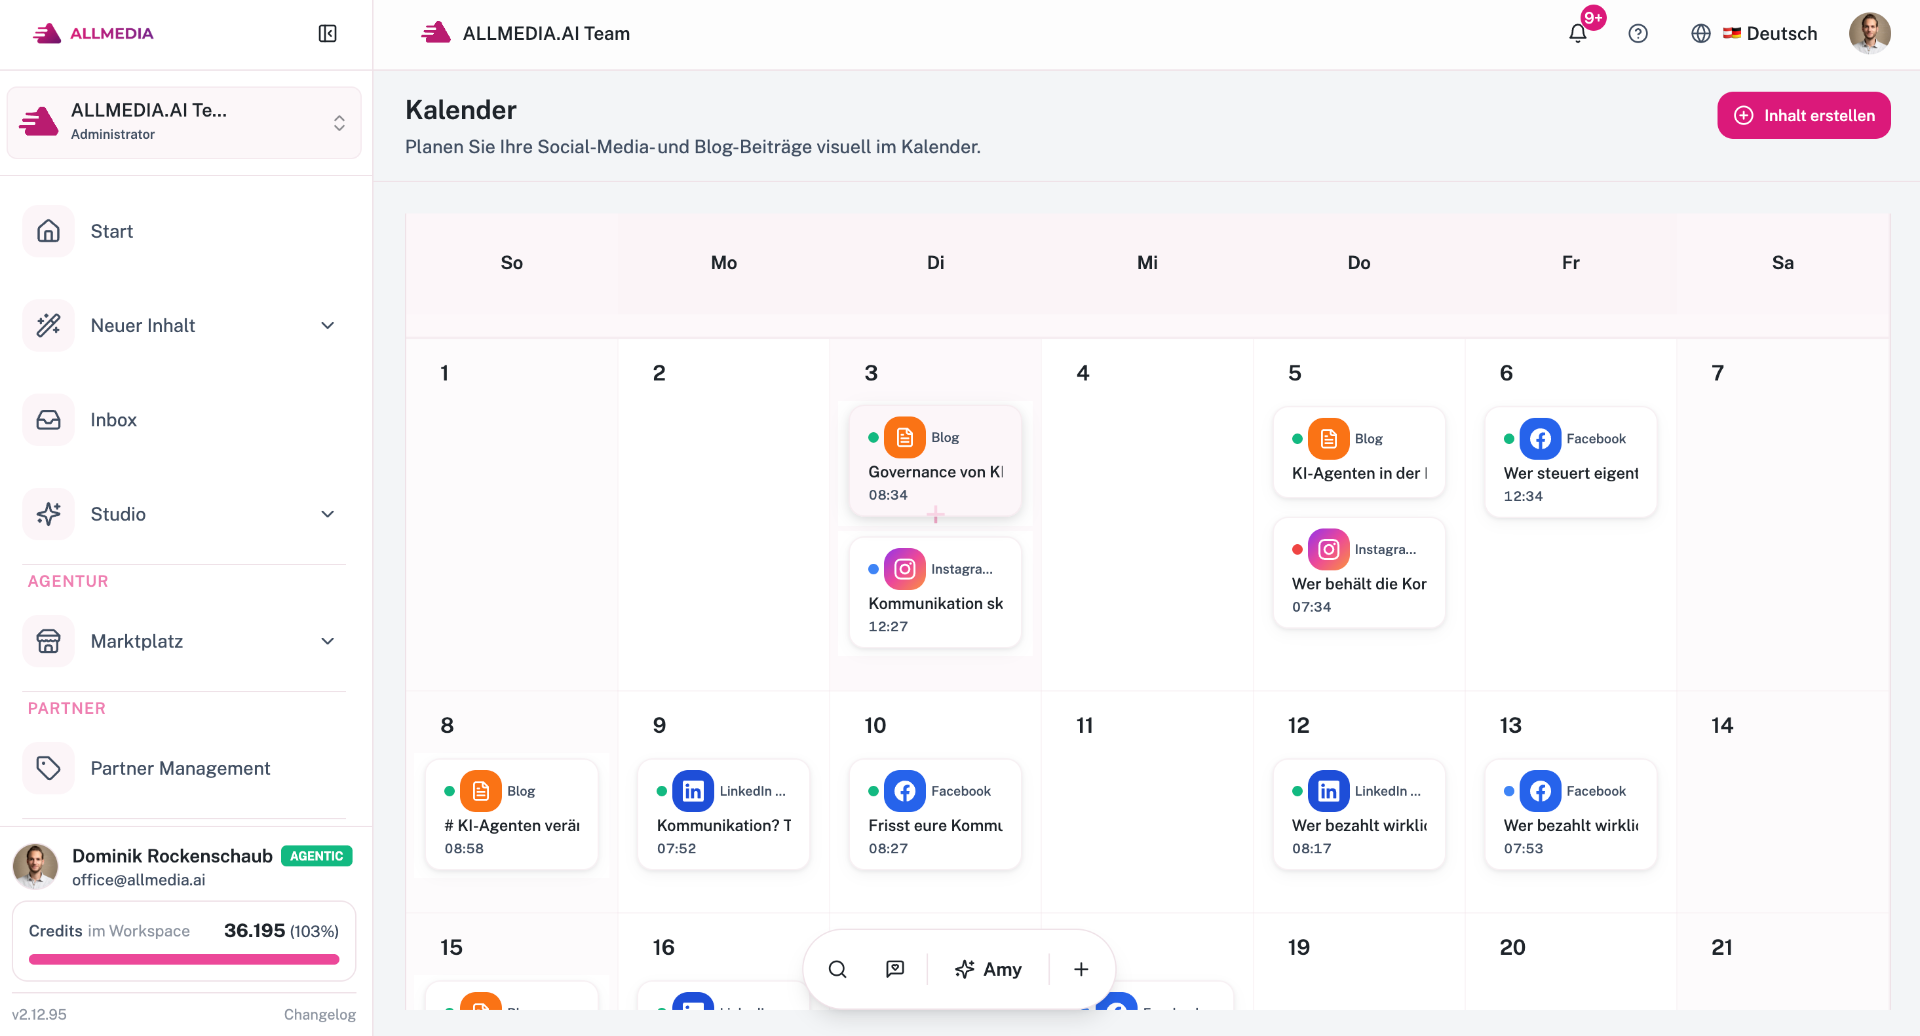Viewport: 1920px width, 1036px height.
Task: Select calendar day 19
Action: pyautogui.click(x=1359, y=962)
